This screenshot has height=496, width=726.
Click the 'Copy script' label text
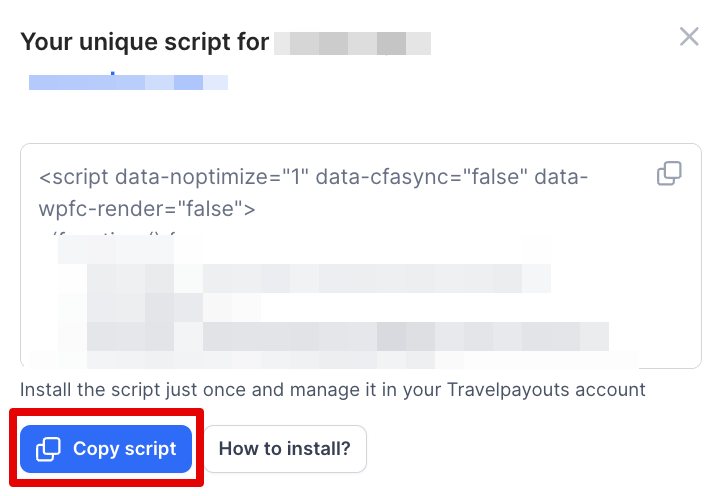pyautogui.click(x=124, y=449)
